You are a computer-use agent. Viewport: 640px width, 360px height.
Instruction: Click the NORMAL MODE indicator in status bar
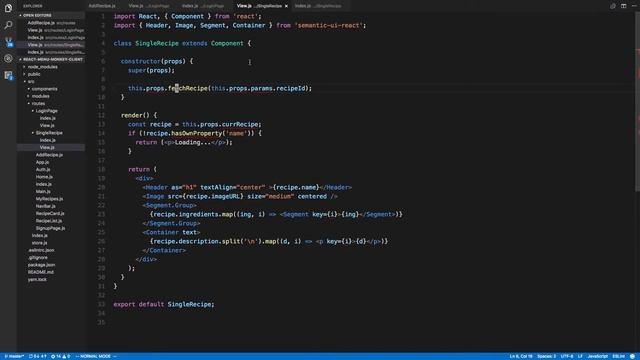pos(96,356)
